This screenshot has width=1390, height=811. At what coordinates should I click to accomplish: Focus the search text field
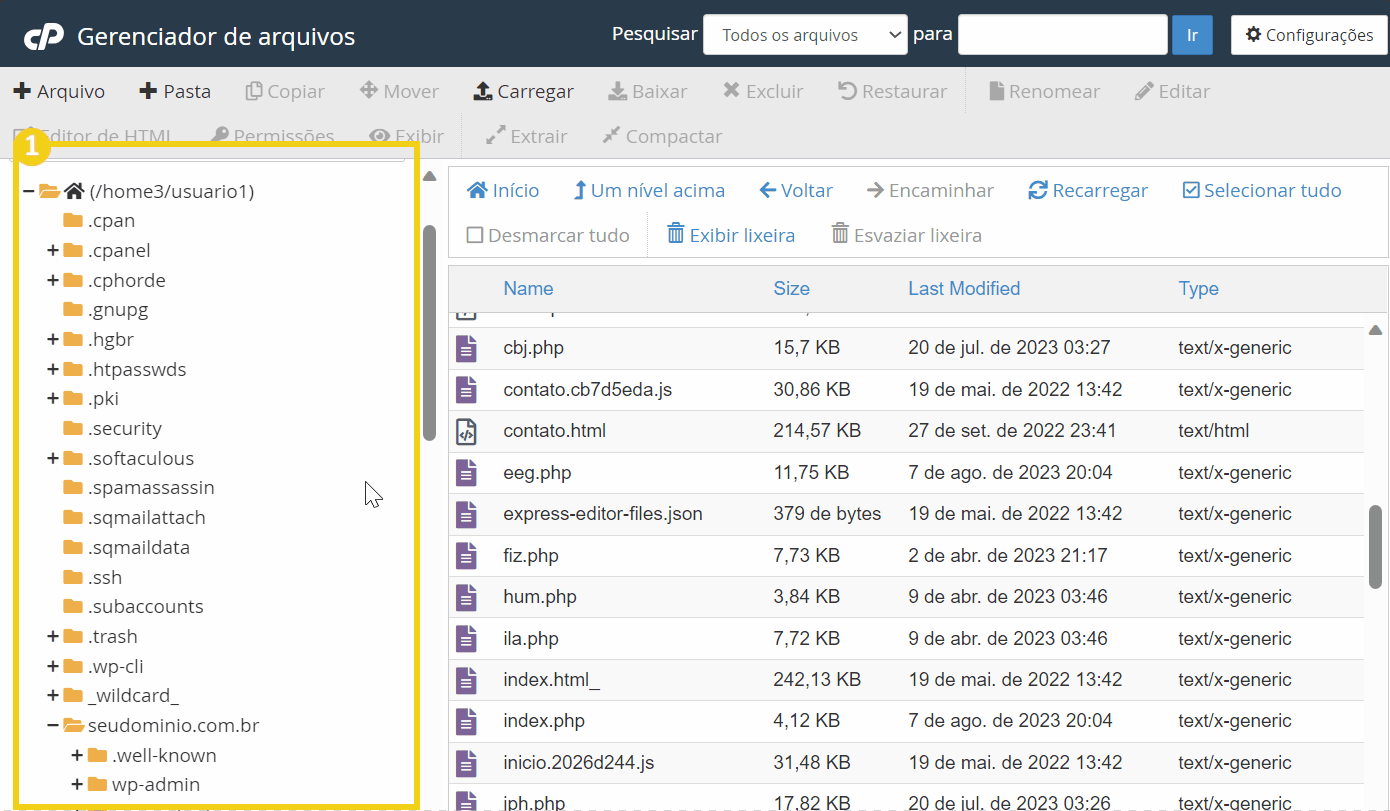[1063, 35]
